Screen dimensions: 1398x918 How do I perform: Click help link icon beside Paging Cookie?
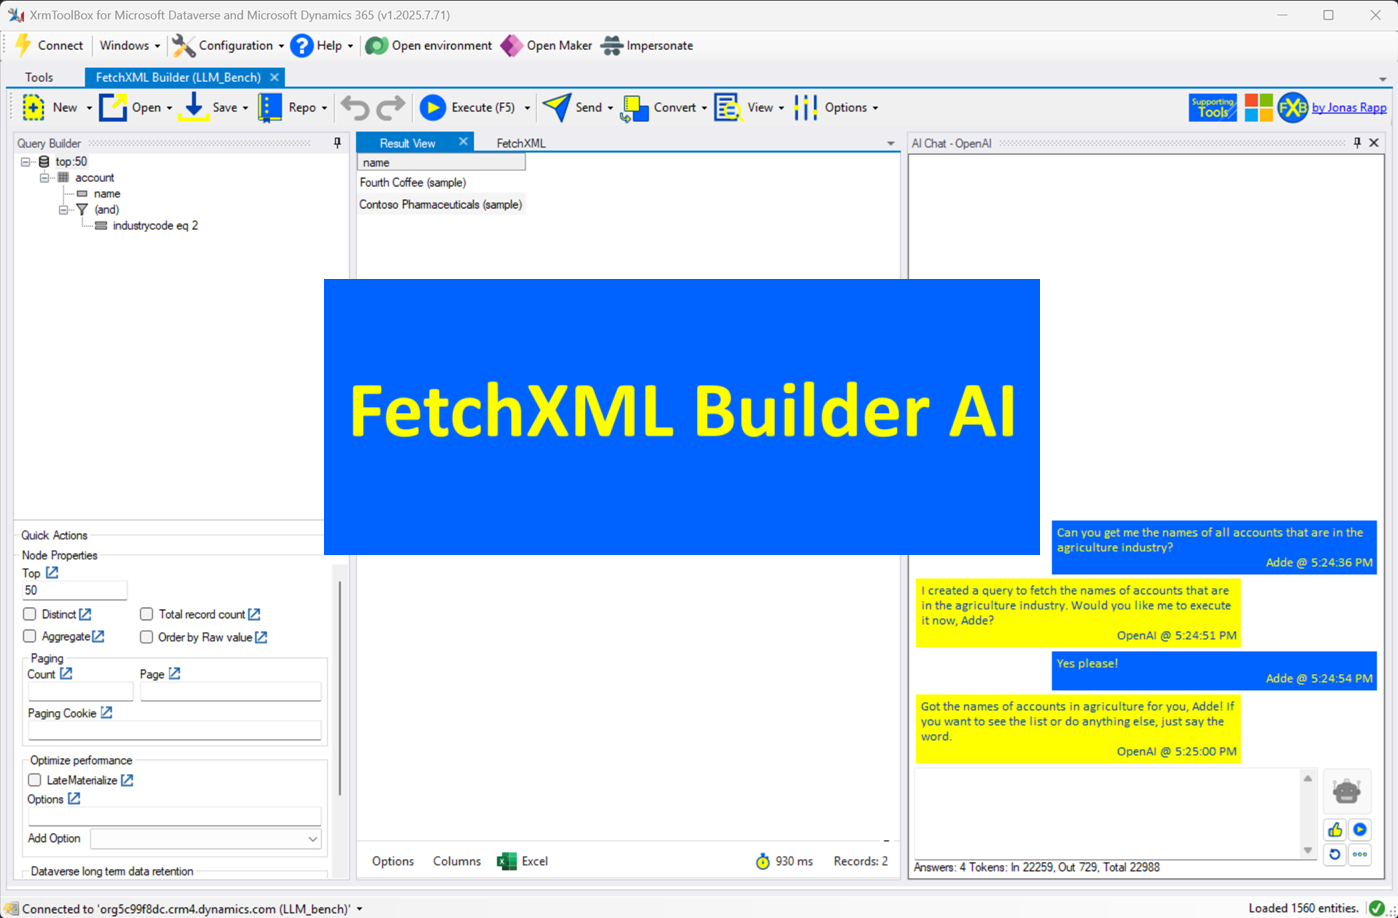click(x=106, y=713)
